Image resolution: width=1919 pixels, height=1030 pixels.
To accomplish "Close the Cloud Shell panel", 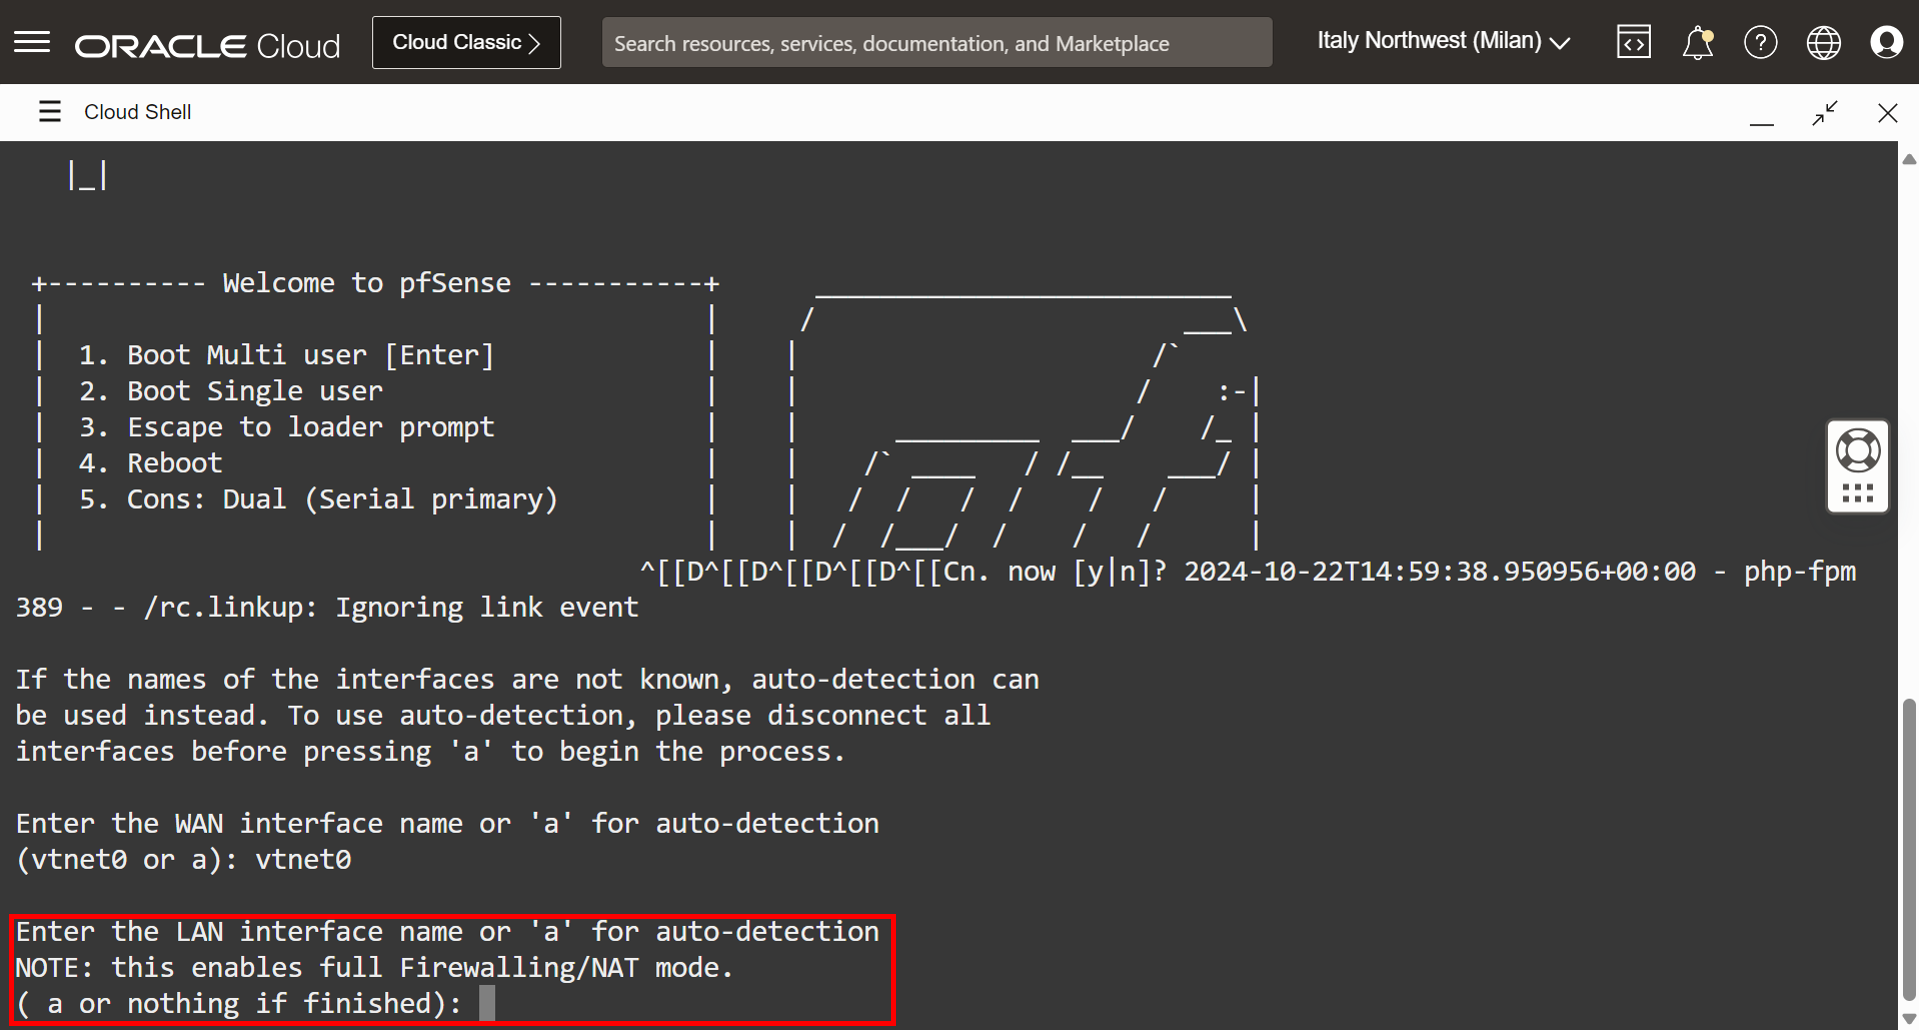I will tap(1888, 113).
